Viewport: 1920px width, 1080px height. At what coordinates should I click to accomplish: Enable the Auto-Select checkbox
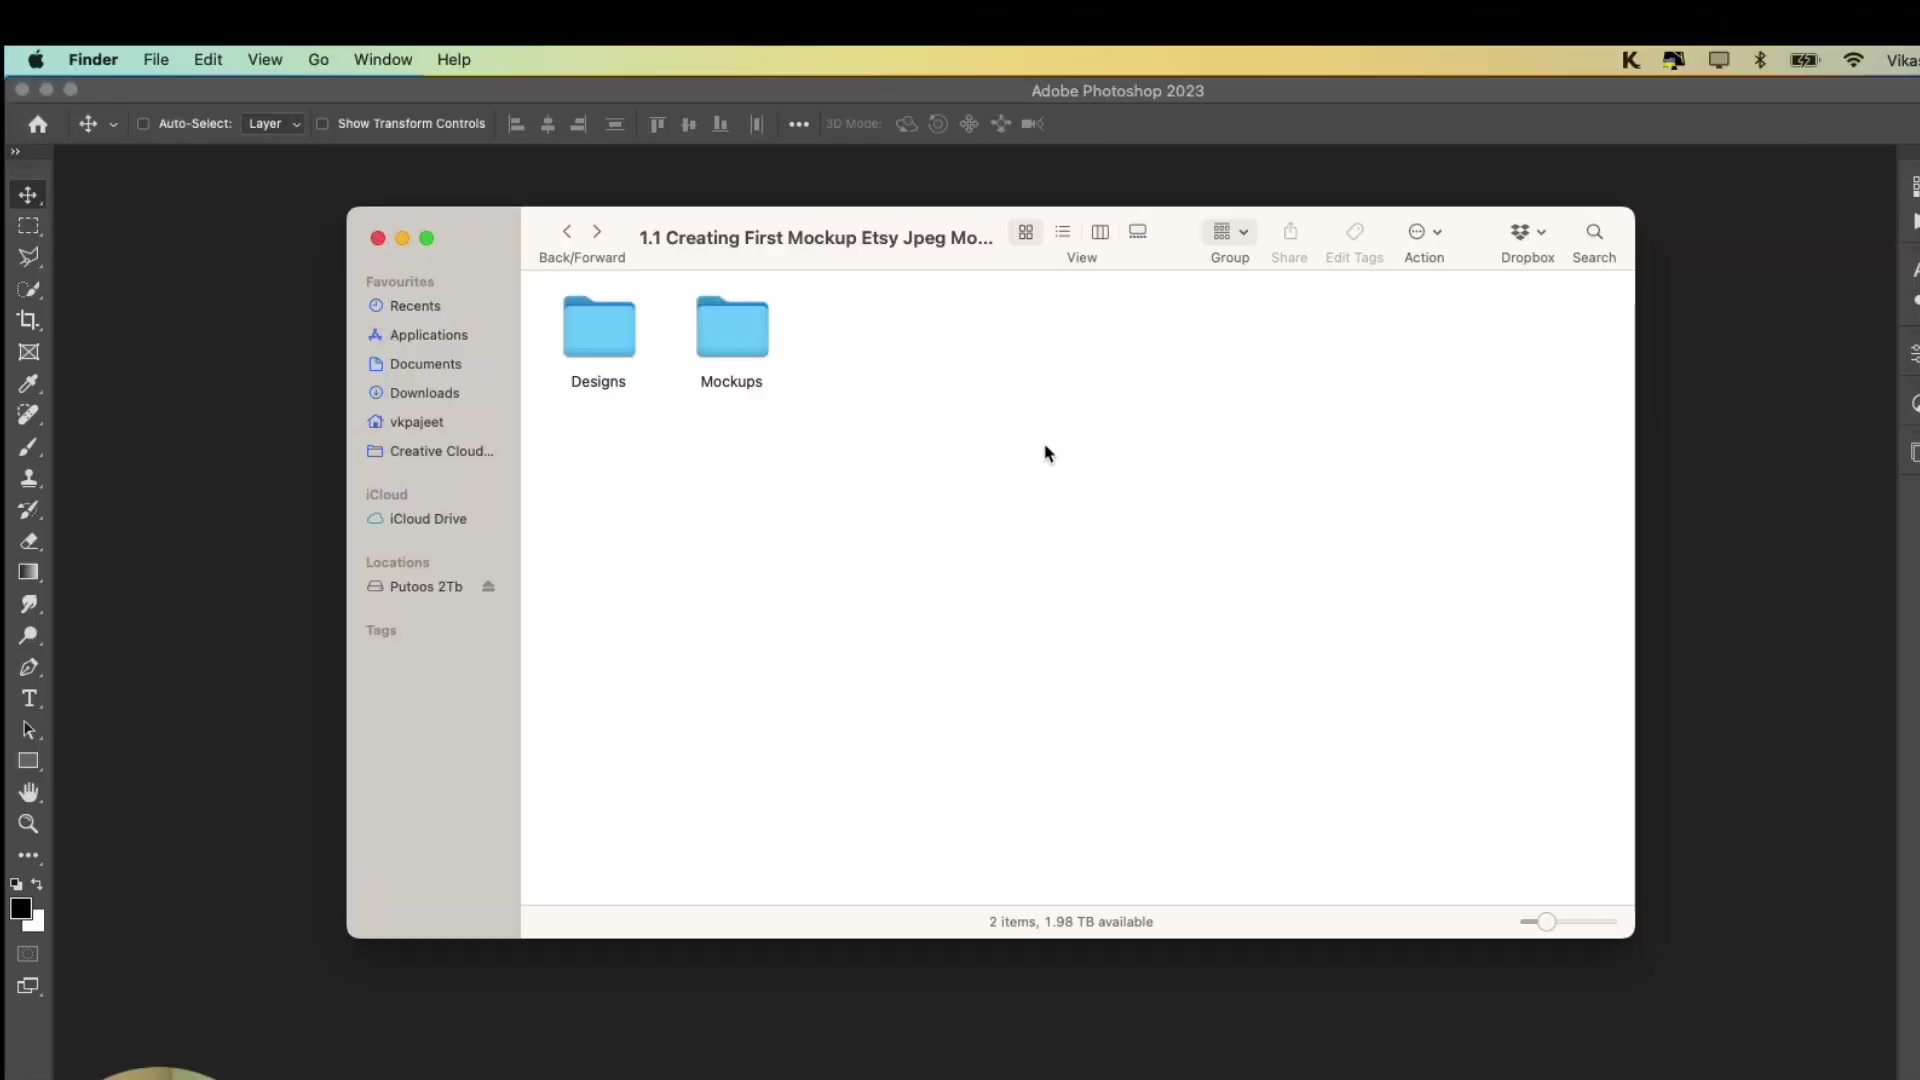143,124
